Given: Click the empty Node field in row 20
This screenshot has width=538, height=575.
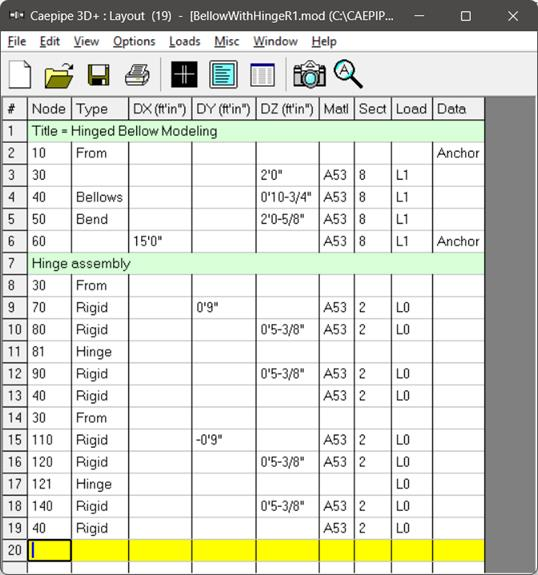Looking at the screenshot, I should click(x=49, y=550).
